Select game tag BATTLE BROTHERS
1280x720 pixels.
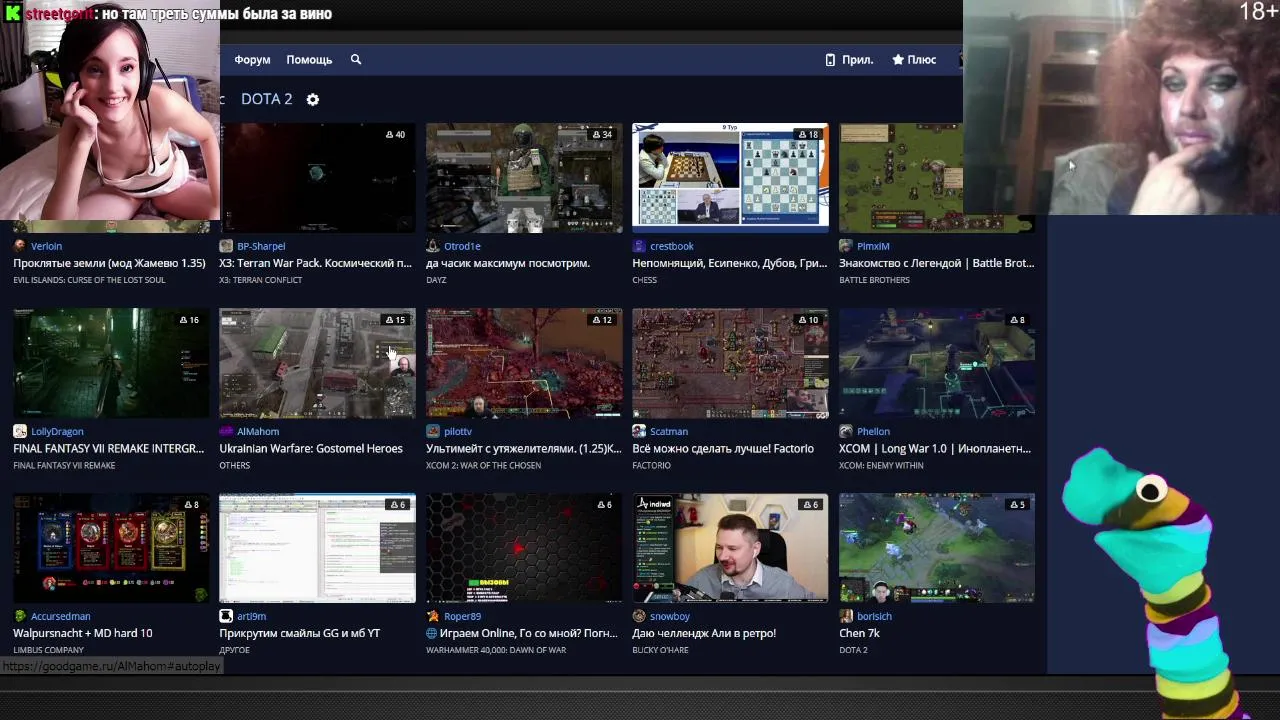click(x=874, y=280)
